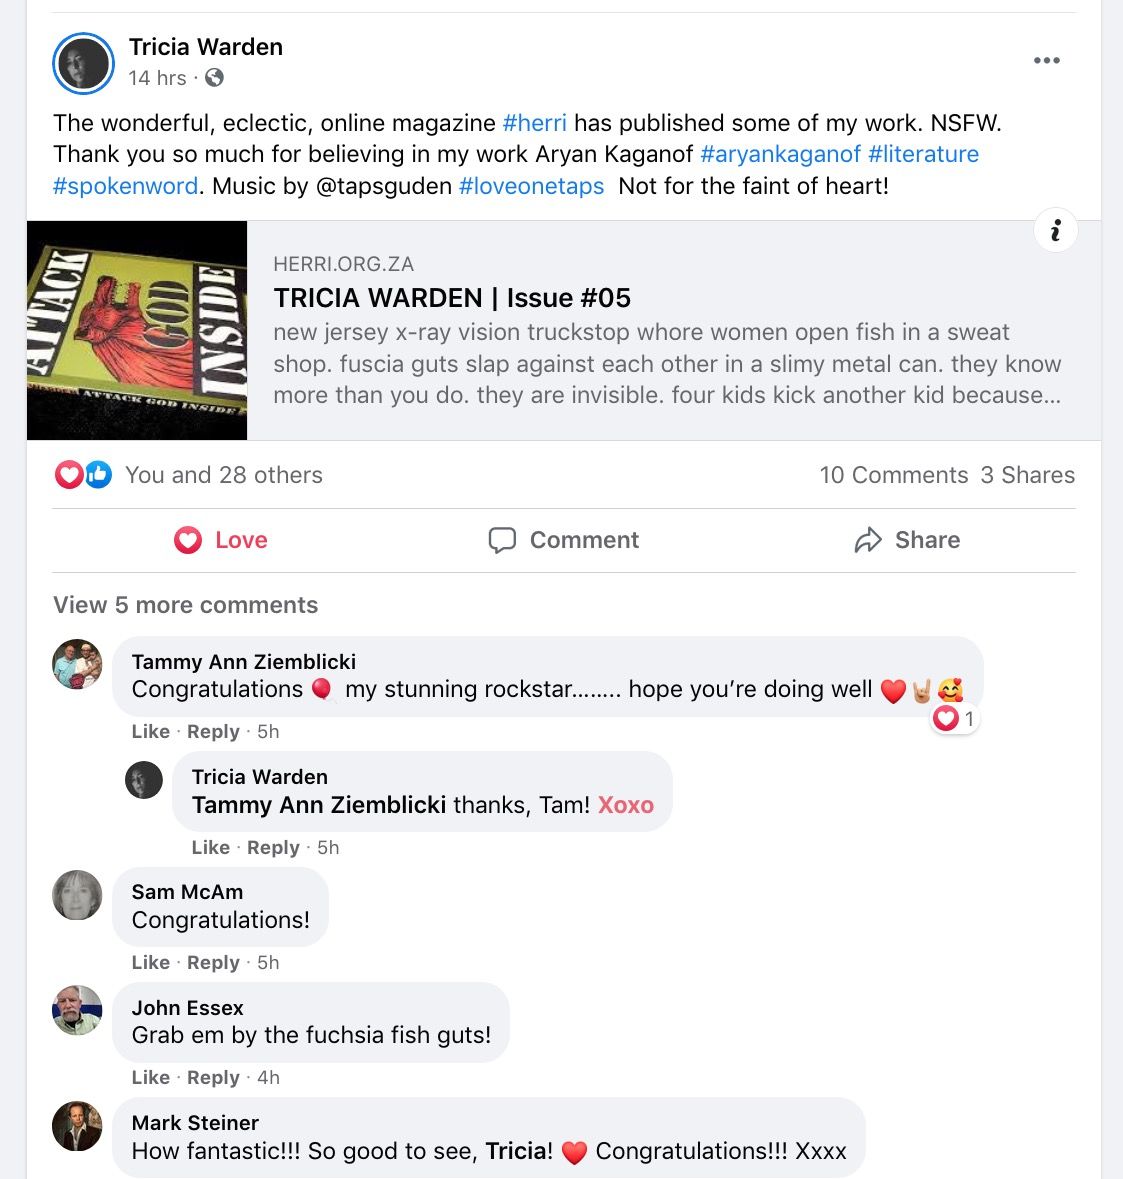Viewport: 1123px width, 1179px height.
Task: Open Sam McAm's profile avatar
Action: (x=77, y=895)
